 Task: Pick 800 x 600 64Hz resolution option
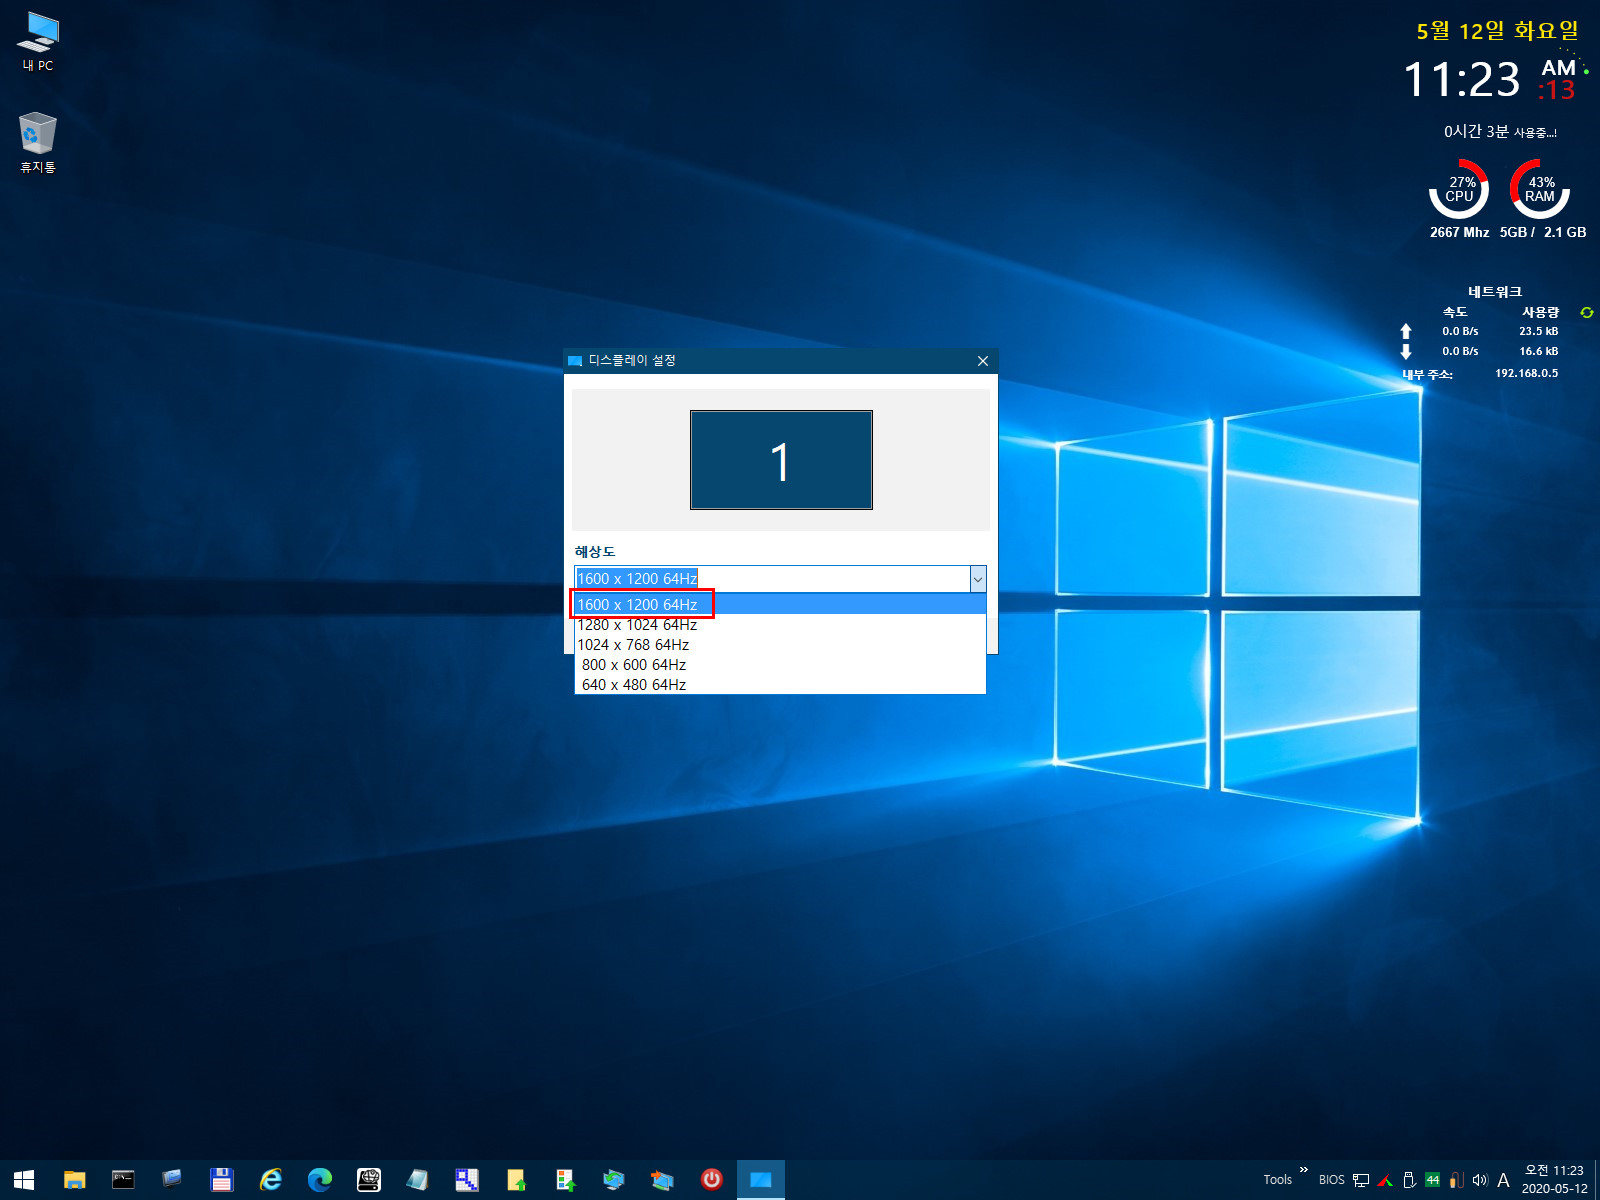(780, 664)
